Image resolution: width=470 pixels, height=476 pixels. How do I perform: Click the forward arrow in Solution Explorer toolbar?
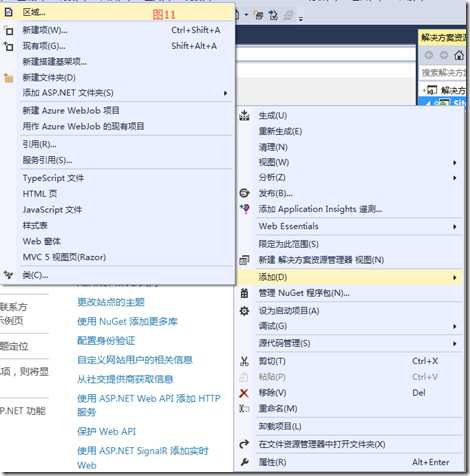click(x=444, y=55)
